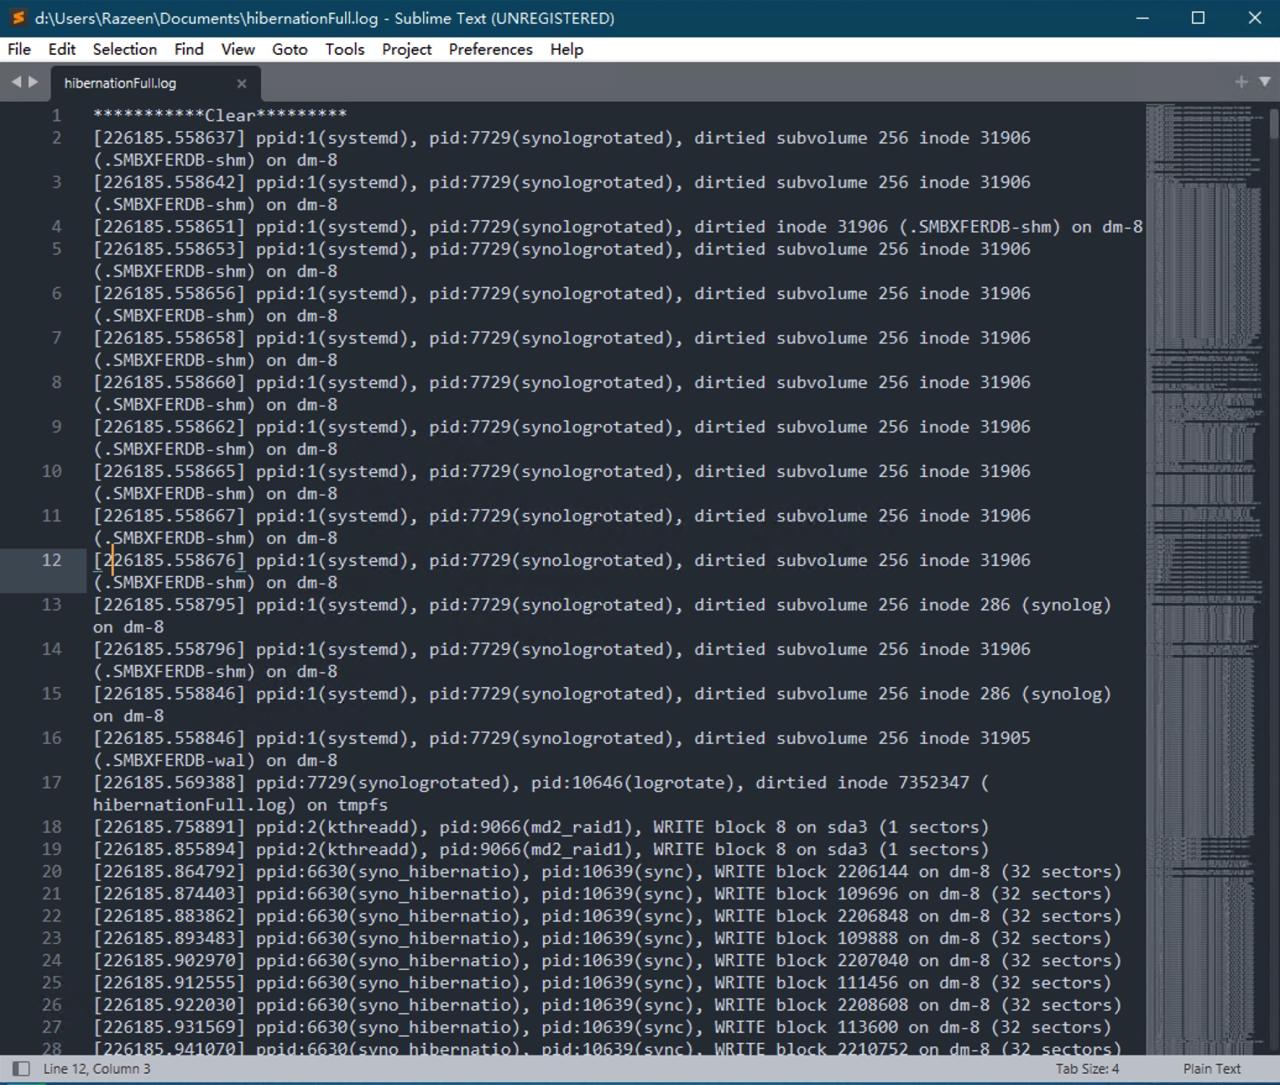Open the Selection menu

pyautogui.click(x=125, y=49)
